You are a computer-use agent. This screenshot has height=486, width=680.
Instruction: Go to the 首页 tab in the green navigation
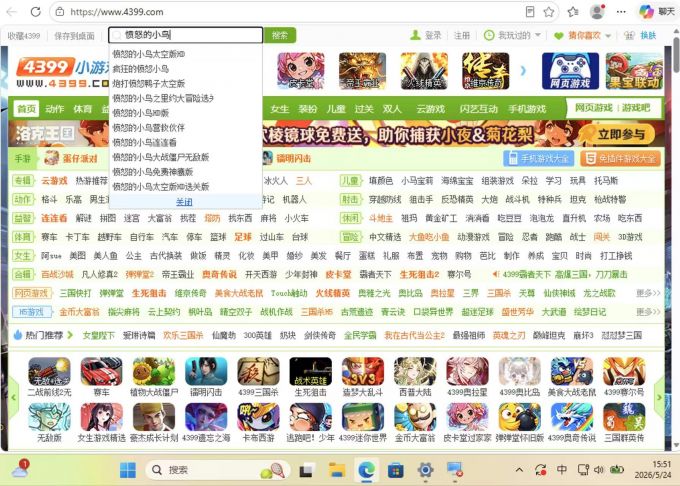coord(26,109)
